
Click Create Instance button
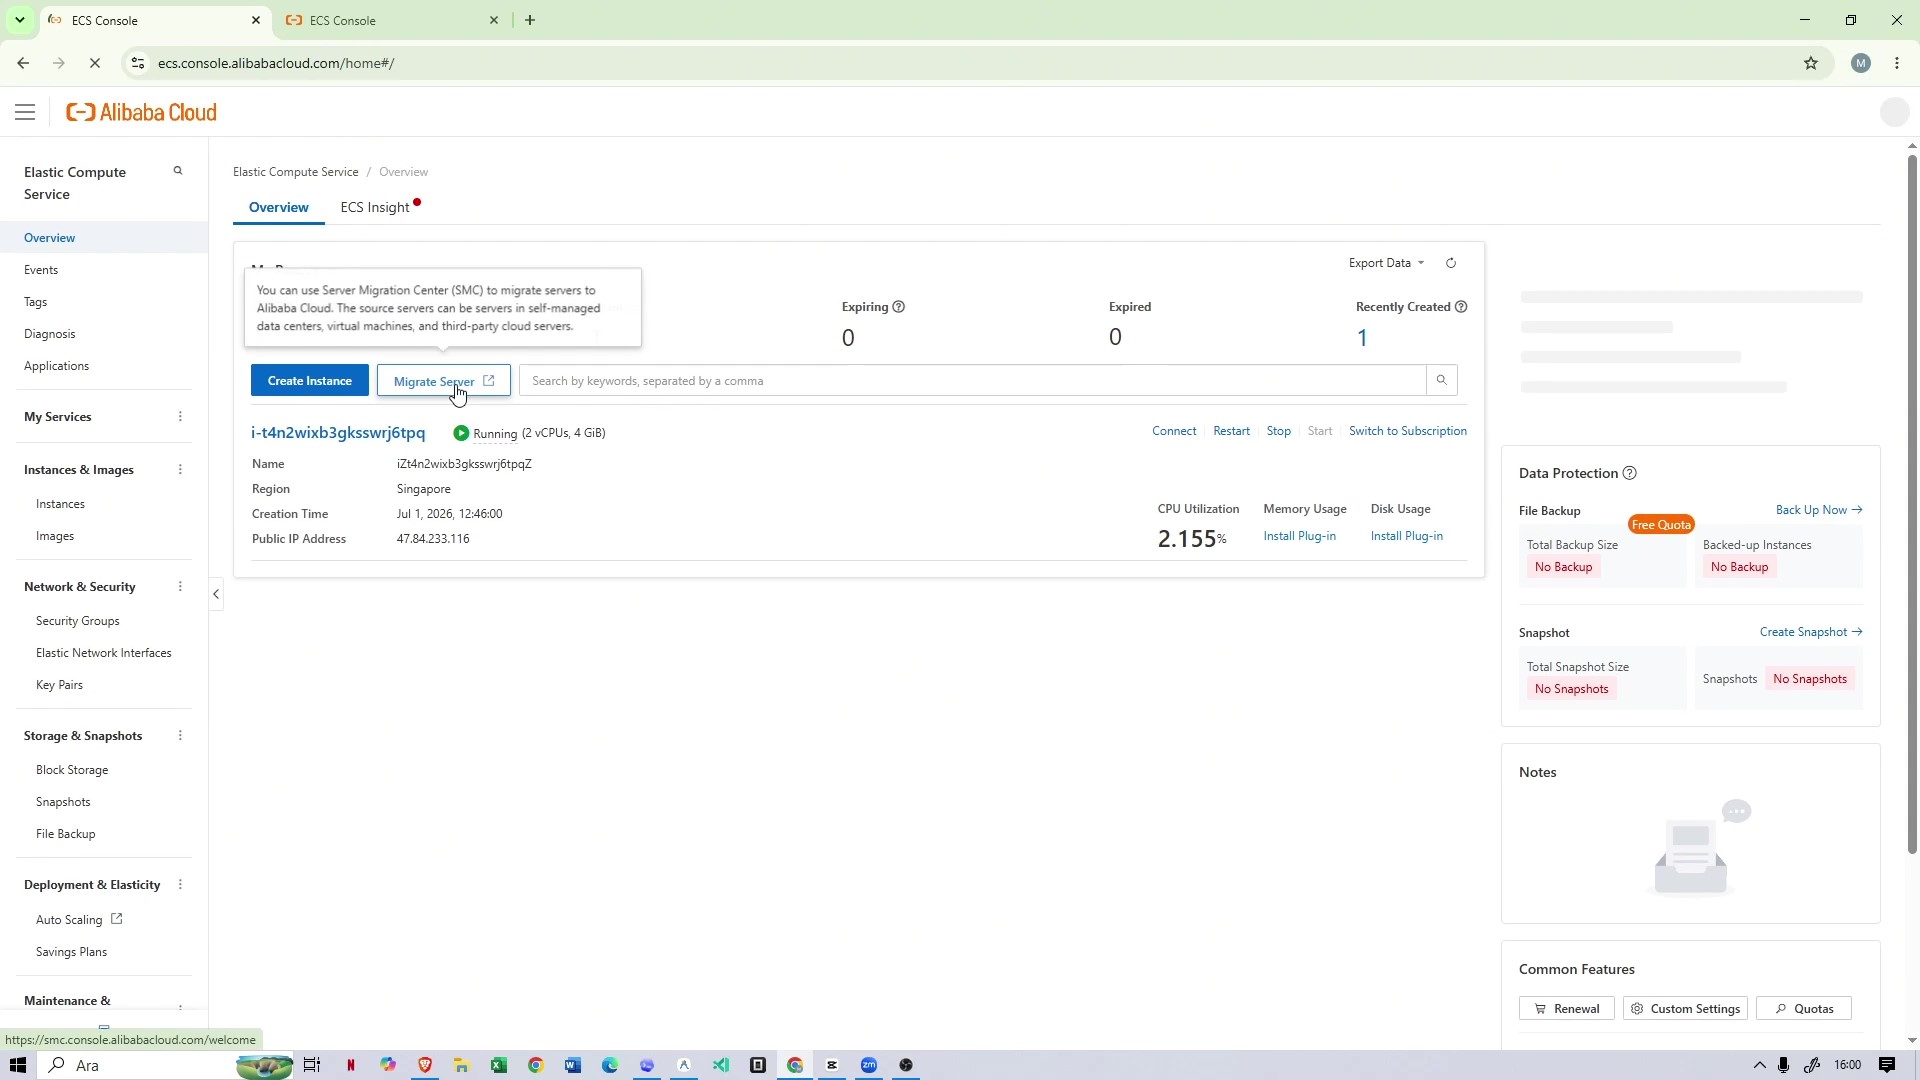tap(310, 381)
